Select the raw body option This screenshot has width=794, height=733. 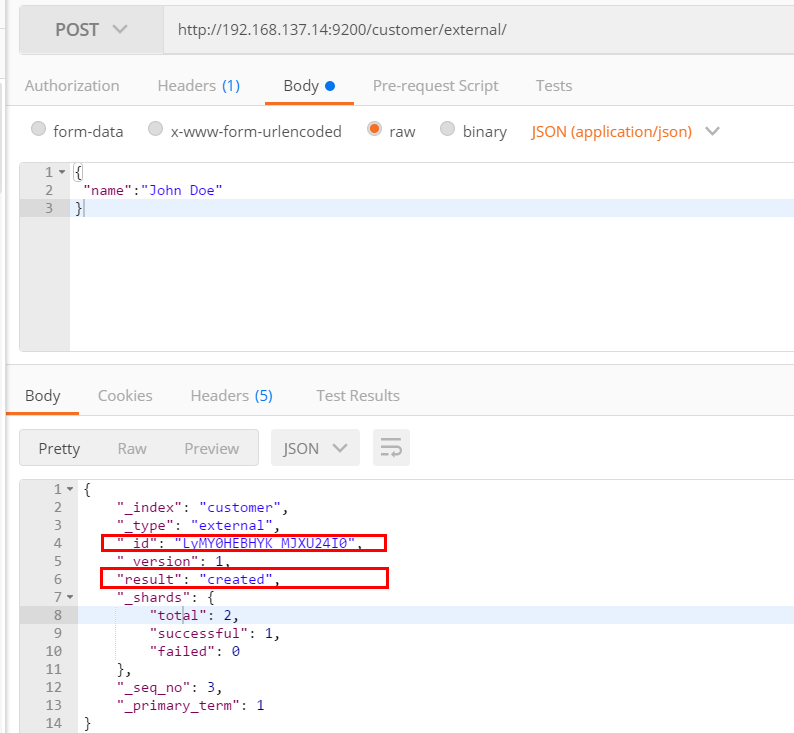point(374,130)
